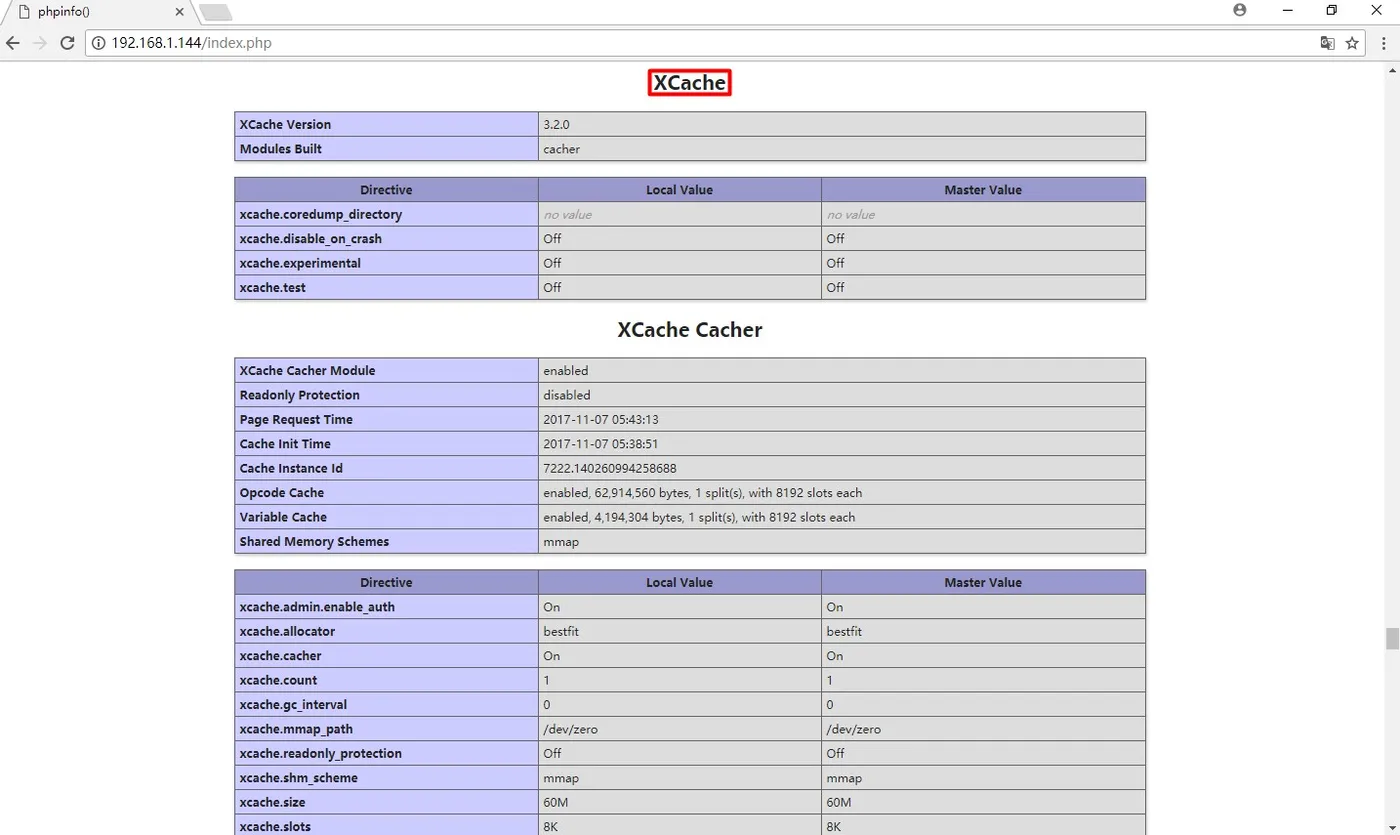Screen dimensions: 1400x835
Task: Click the scrollbar up arrow
Action: (x=1392, y=69)
